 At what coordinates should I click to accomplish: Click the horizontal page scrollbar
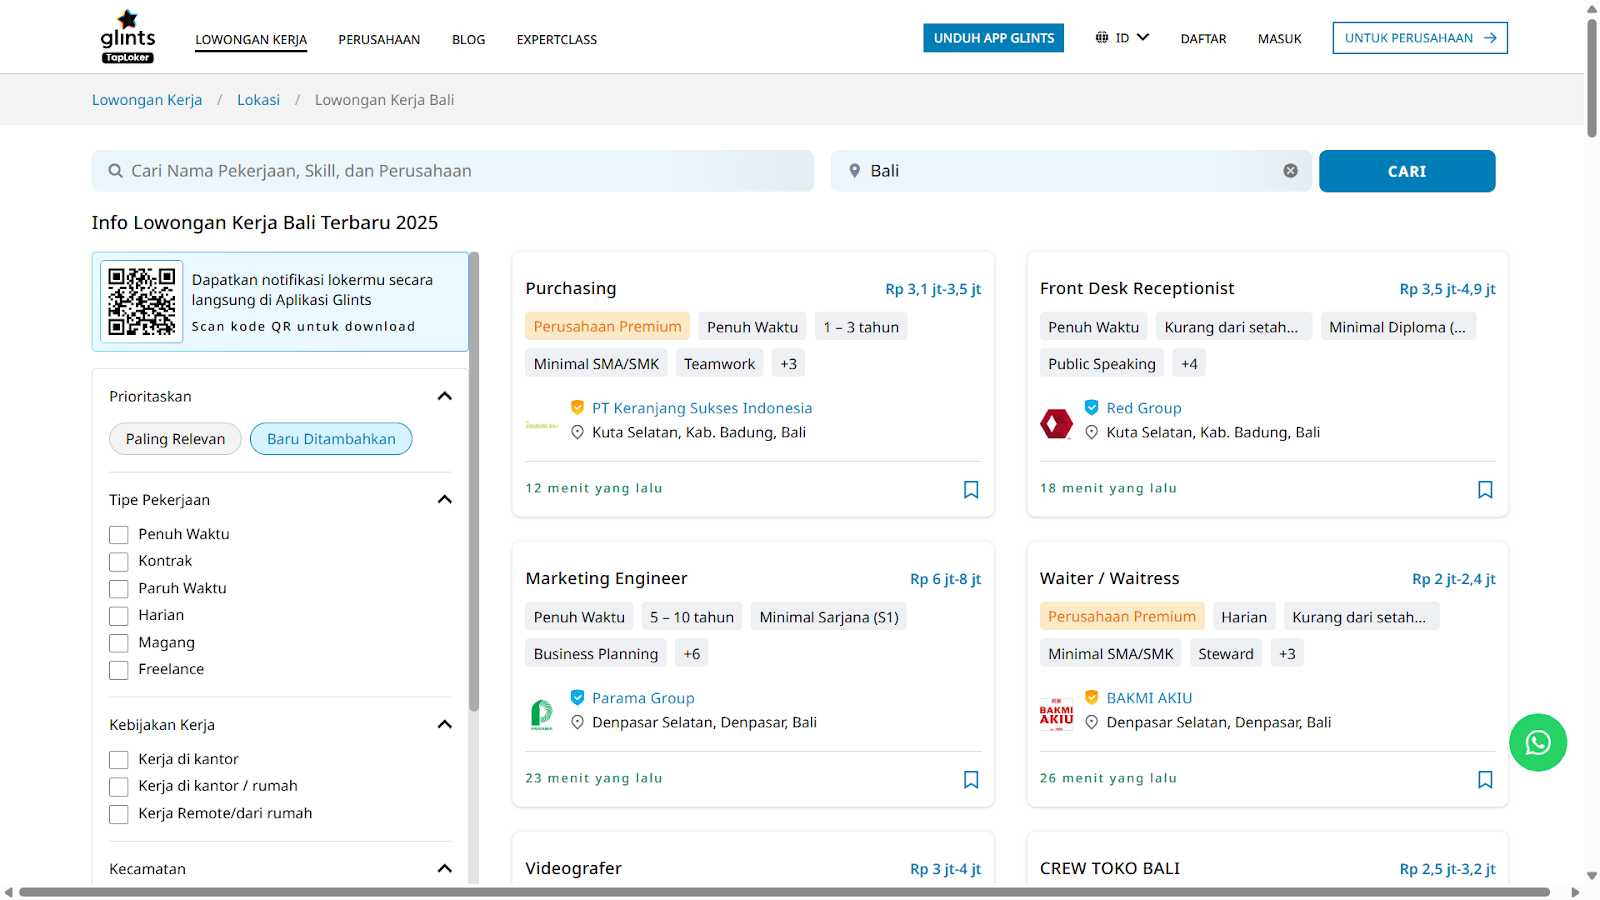point(784,892)
